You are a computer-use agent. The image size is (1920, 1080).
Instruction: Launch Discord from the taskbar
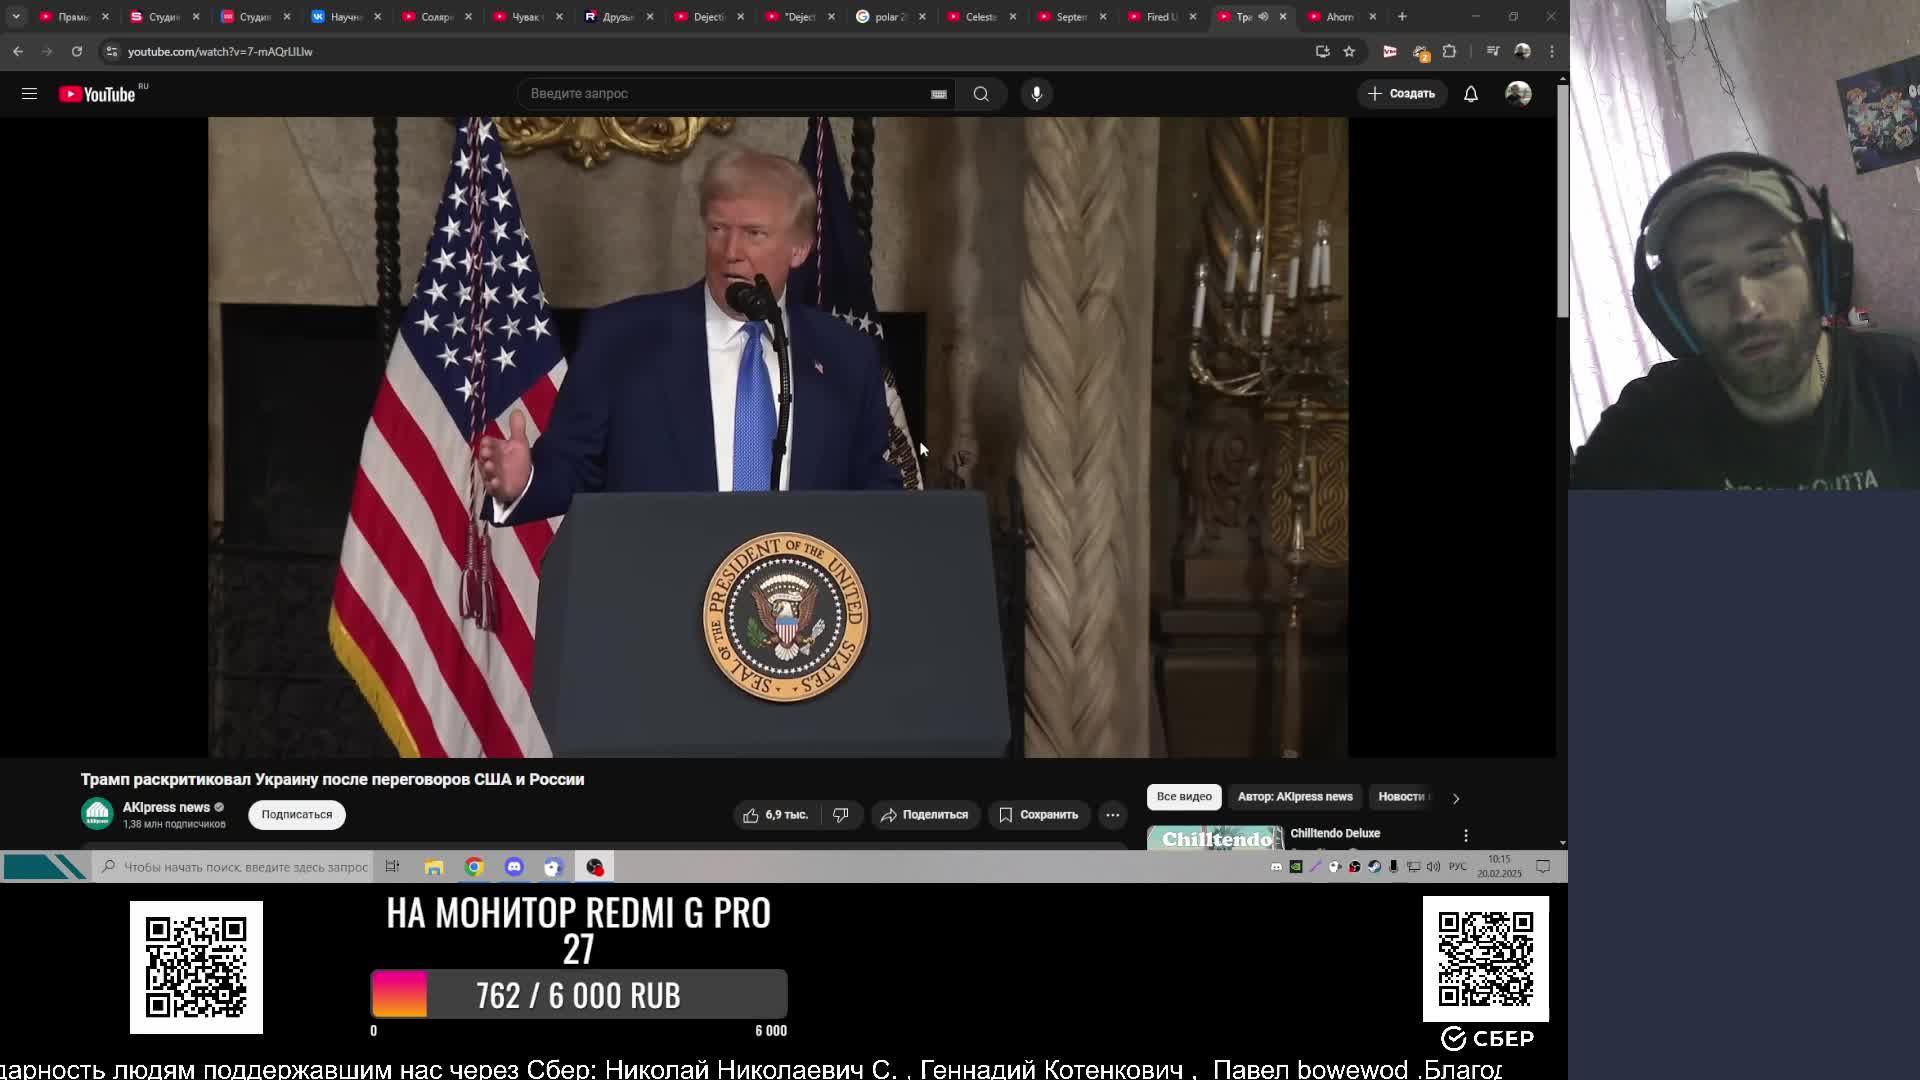tap(514, 867)
